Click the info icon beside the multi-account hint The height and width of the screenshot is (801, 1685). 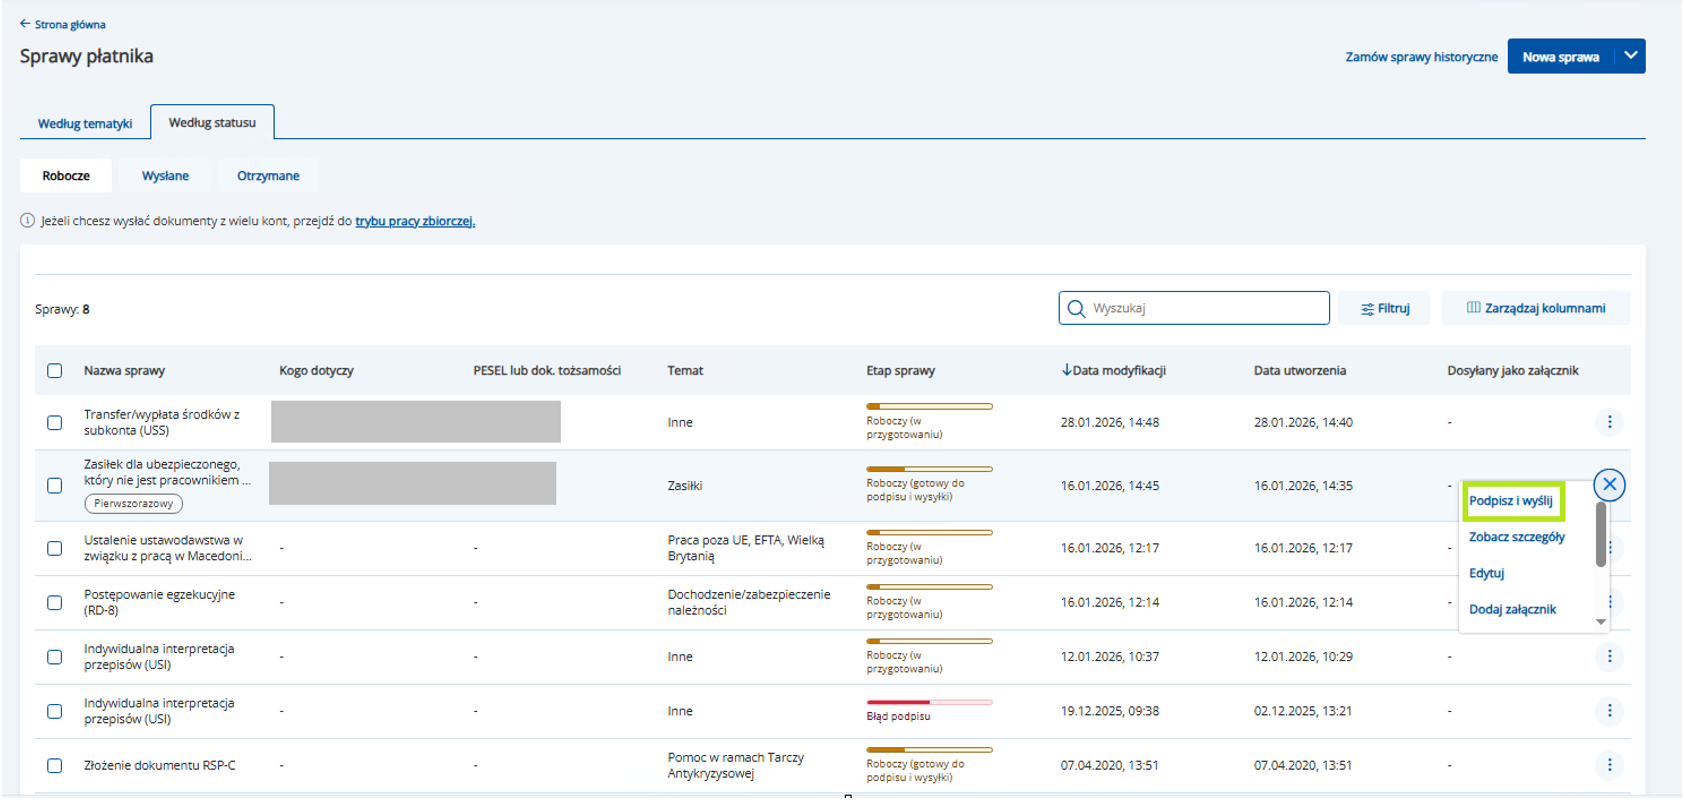(x=27, y=221)
